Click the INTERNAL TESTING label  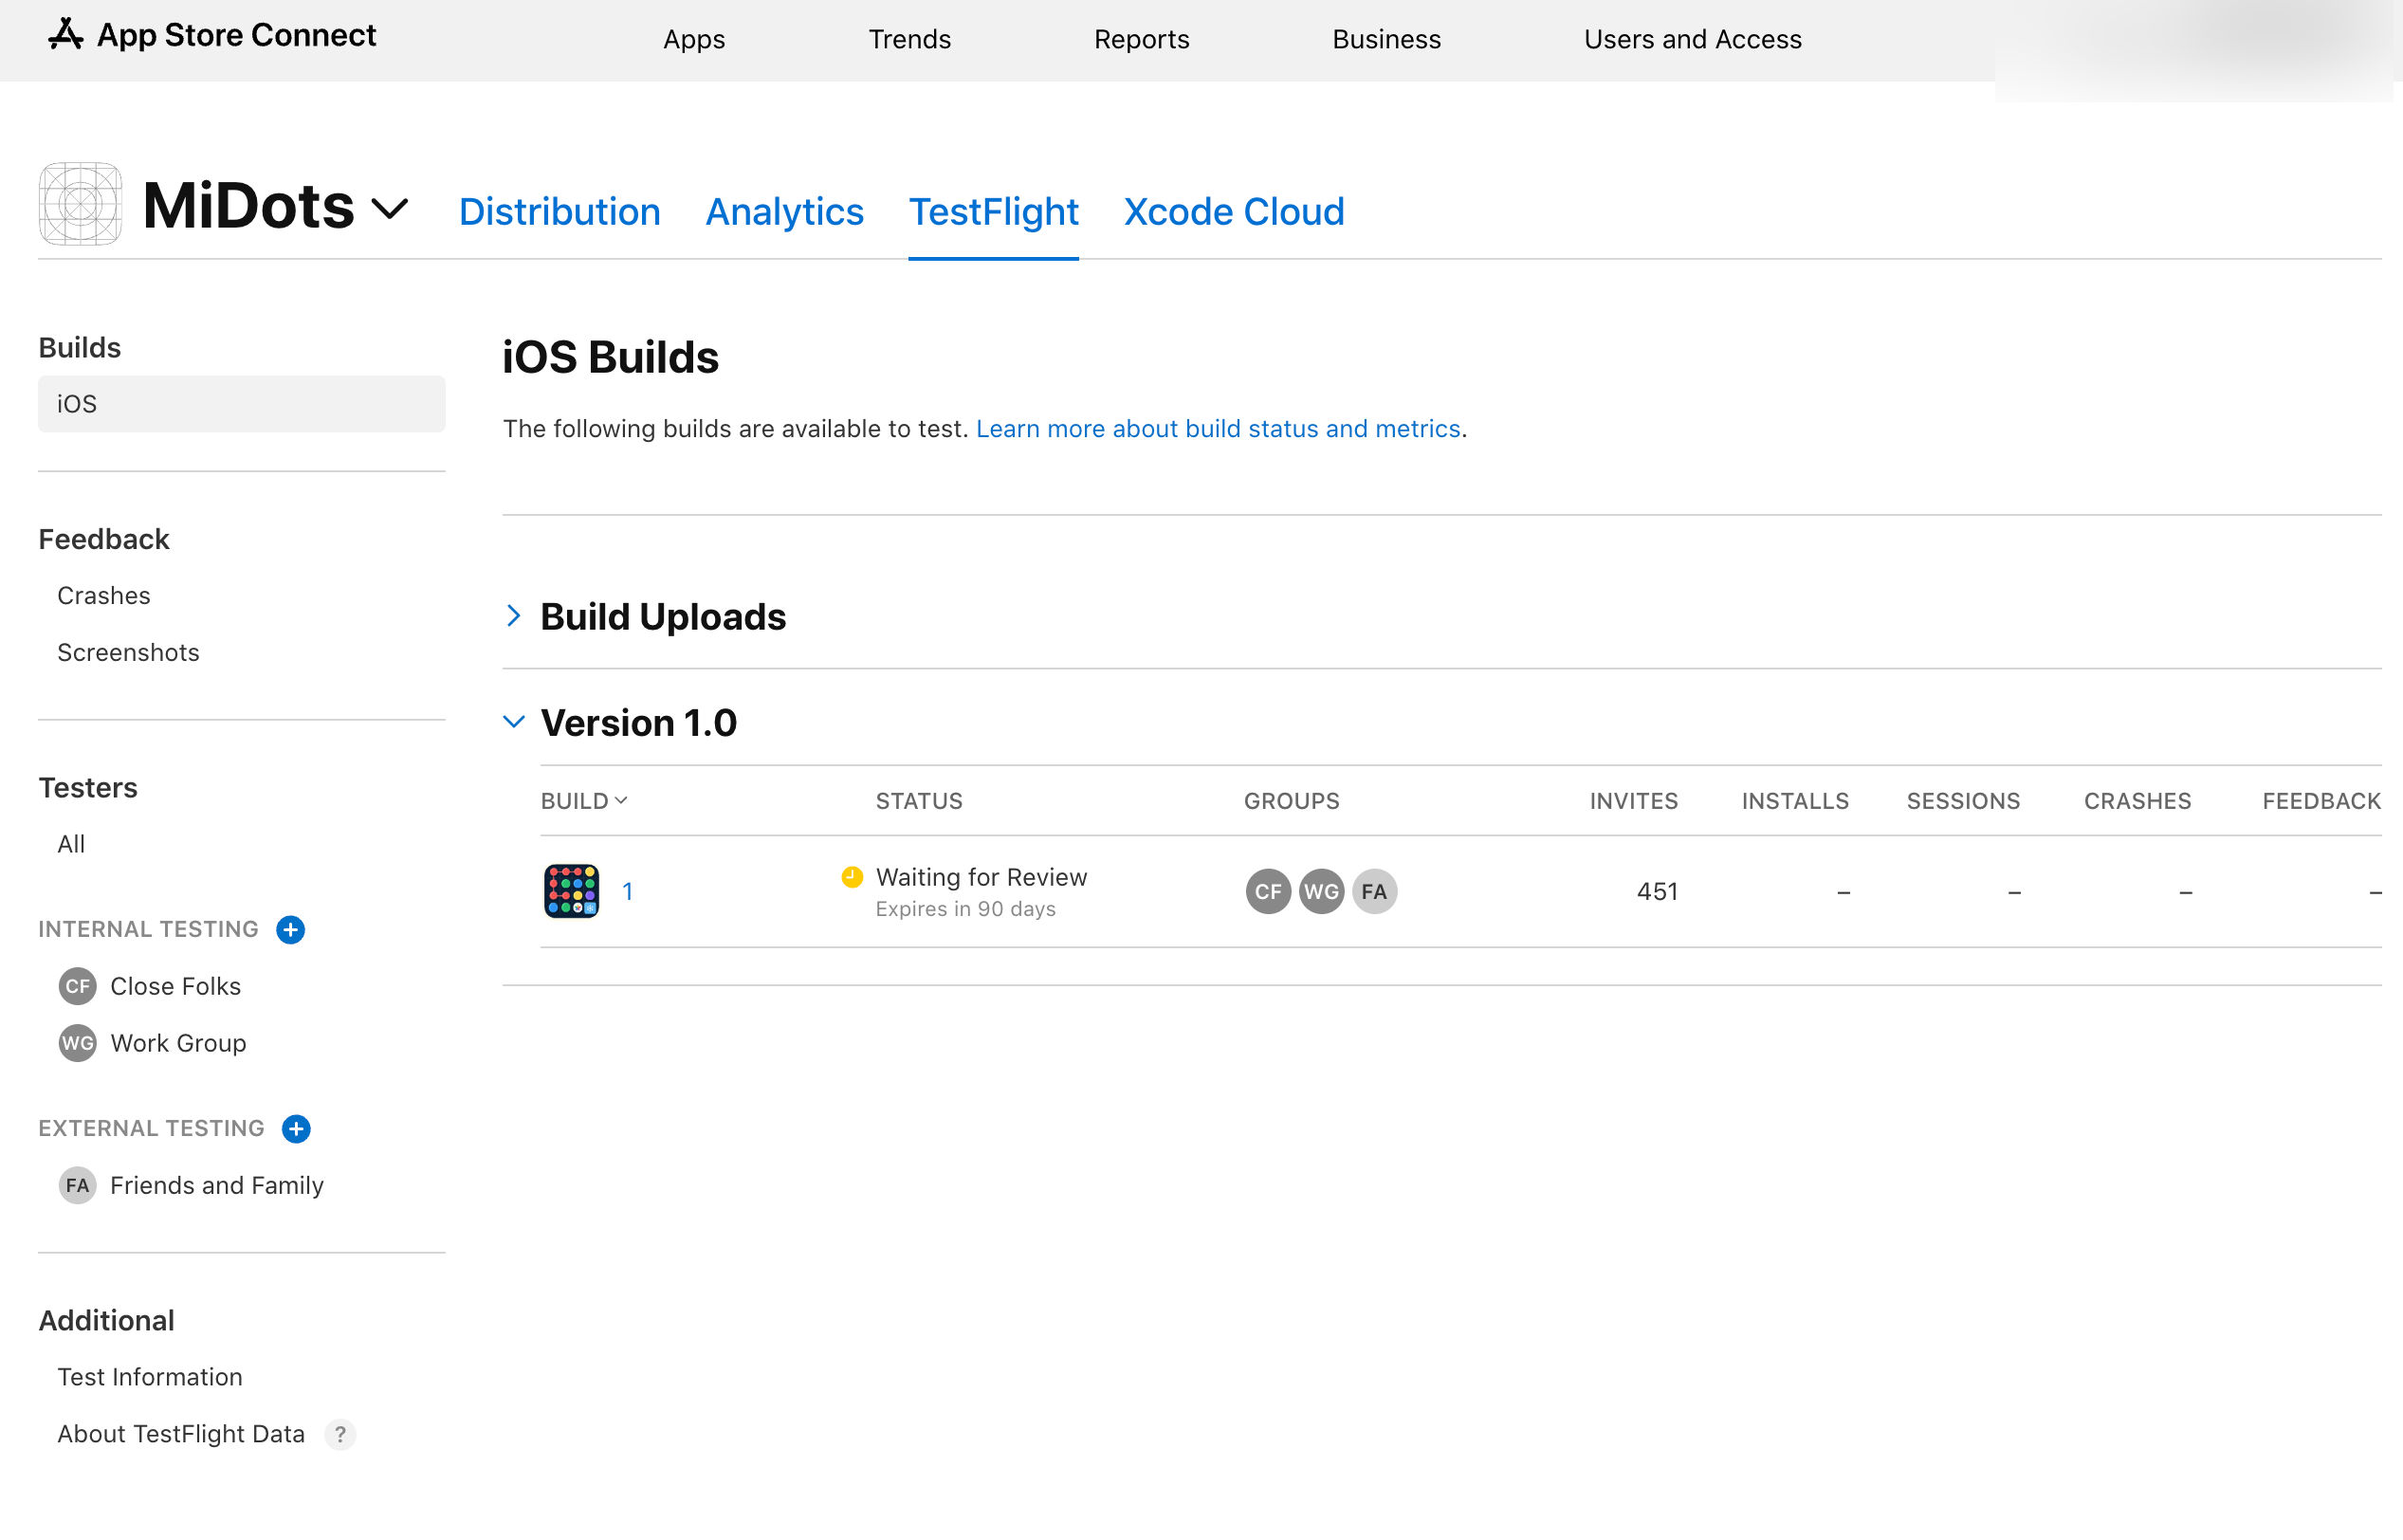pos(148,930)
